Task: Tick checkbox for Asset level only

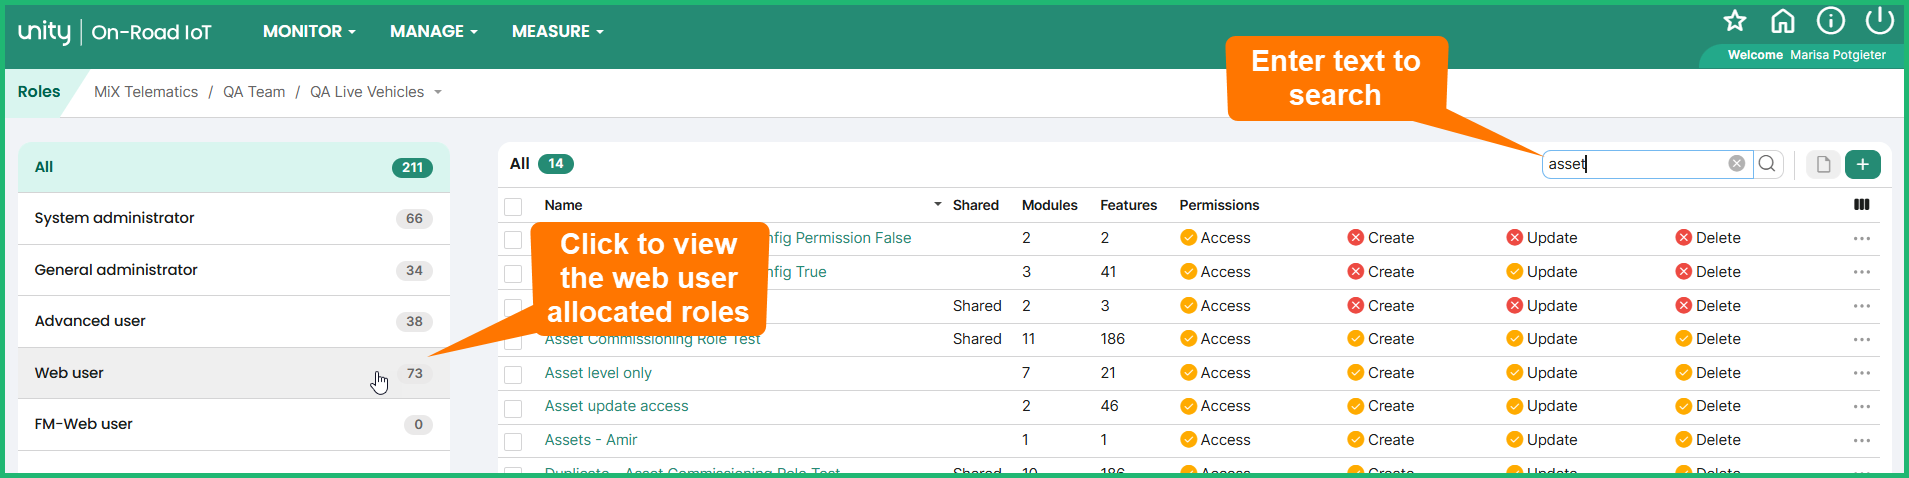Action: pos(513,374)
